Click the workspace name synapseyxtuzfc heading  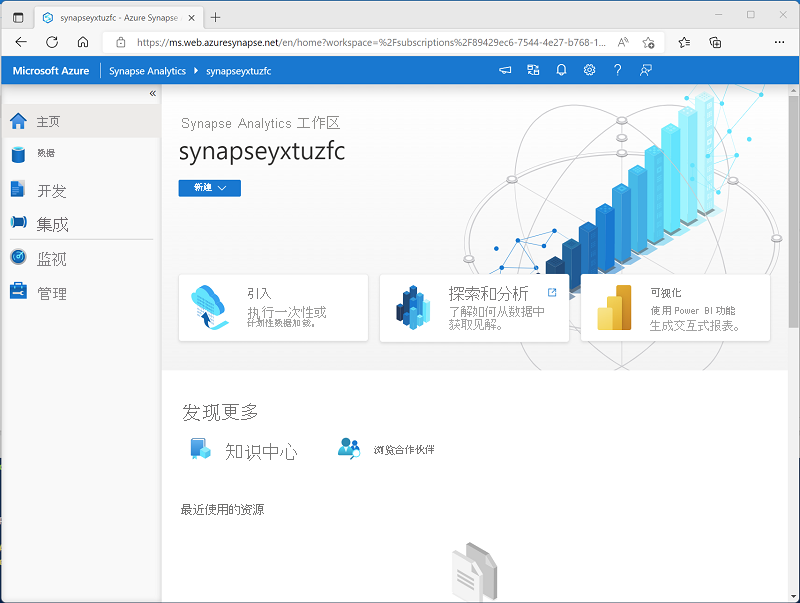[262, 152]
